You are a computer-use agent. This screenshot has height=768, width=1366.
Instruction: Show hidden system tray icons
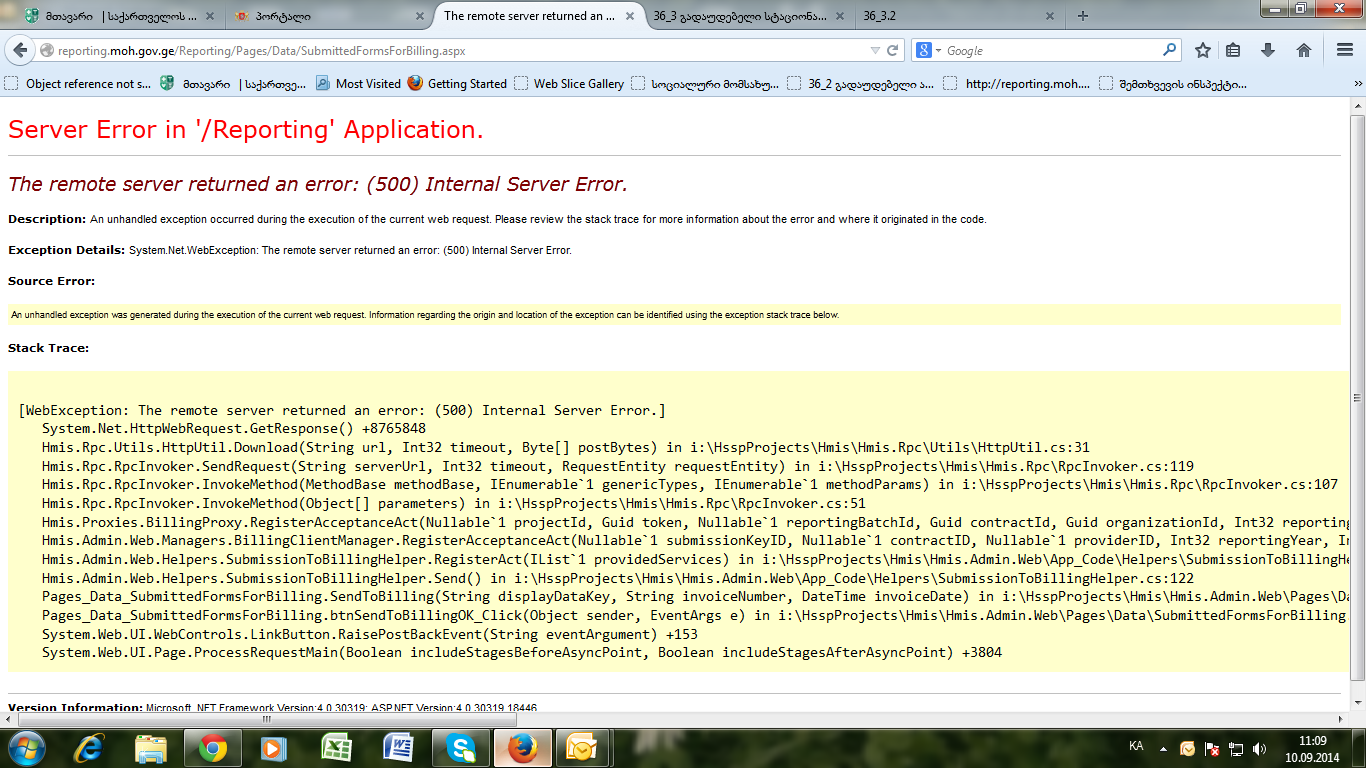[1162, 747]
